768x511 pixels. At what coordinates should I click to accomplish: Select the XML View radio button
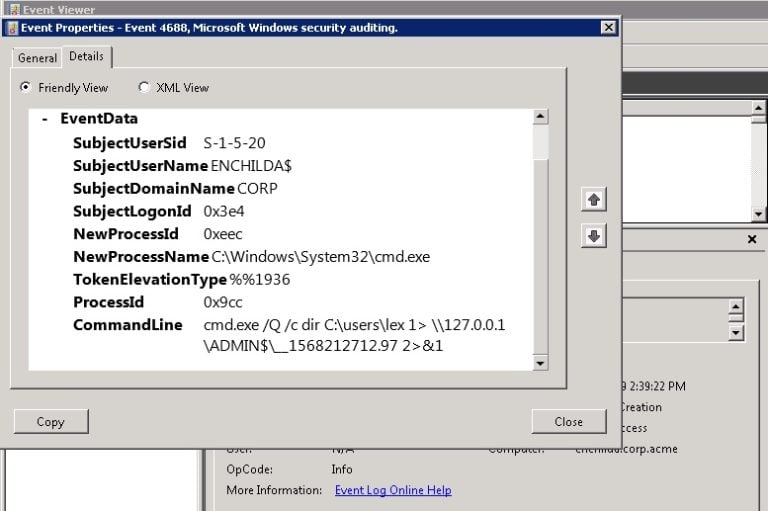145,87
